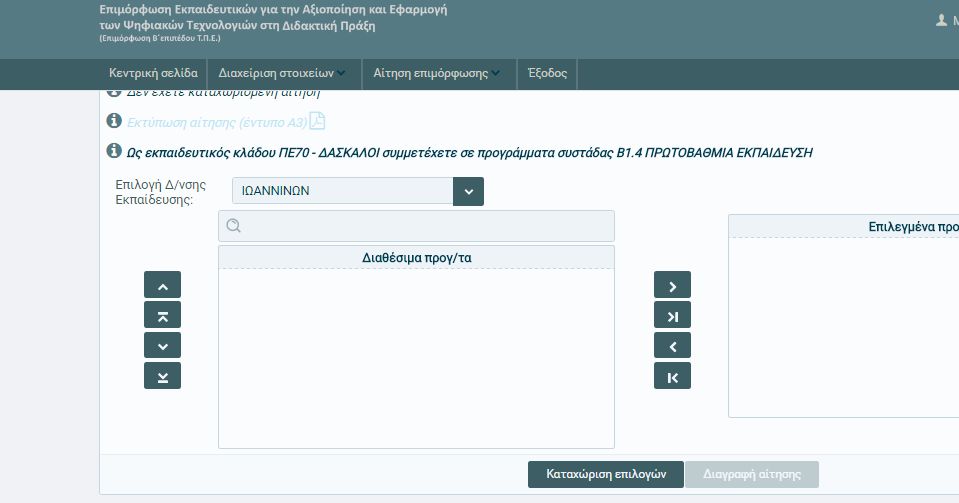This screenshot has width=959, height=503.
Task: Open the ΙΩΑΝΝΙΝΩΝ directorate combo box
Action: (342, 191)
